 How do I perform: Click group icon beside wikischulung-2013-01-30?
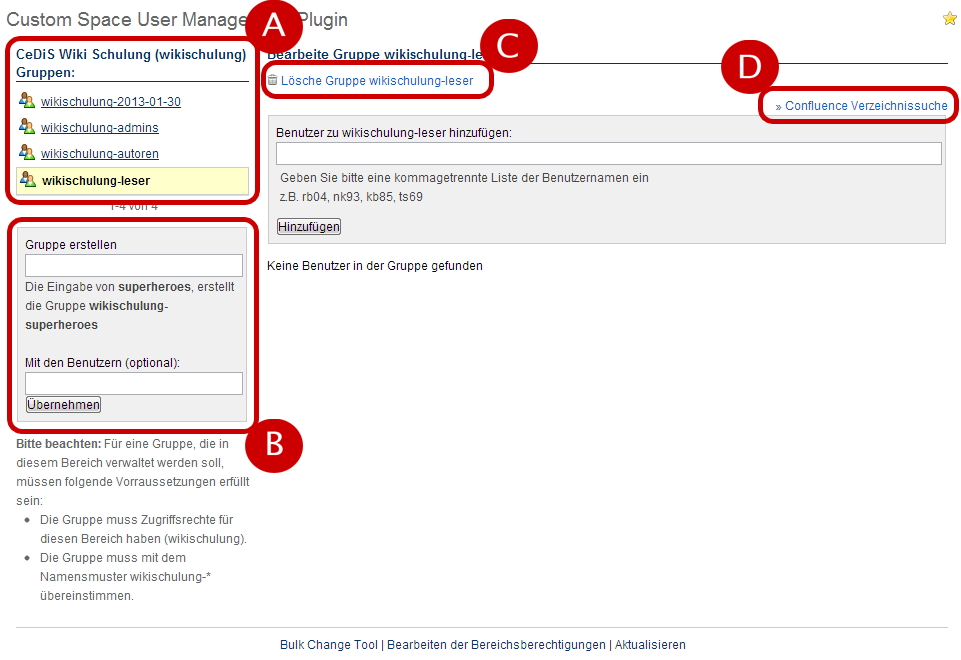point(26,100)
